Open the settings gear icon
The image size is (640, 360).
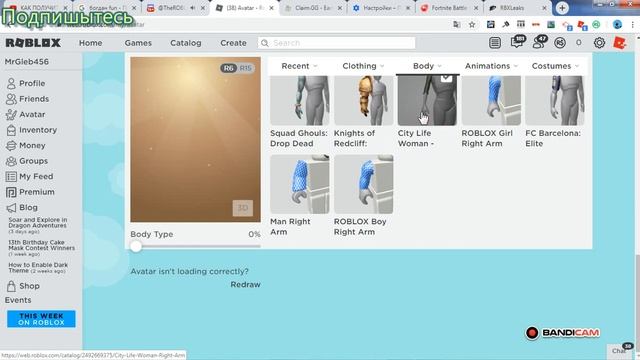[599, 43]
